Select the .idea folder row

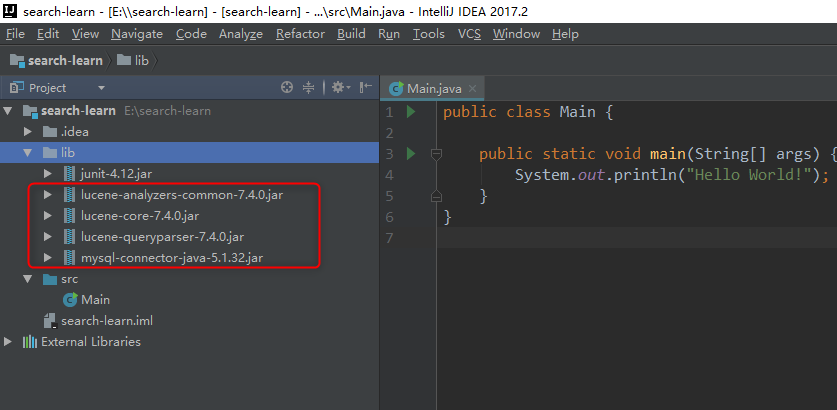189,132
